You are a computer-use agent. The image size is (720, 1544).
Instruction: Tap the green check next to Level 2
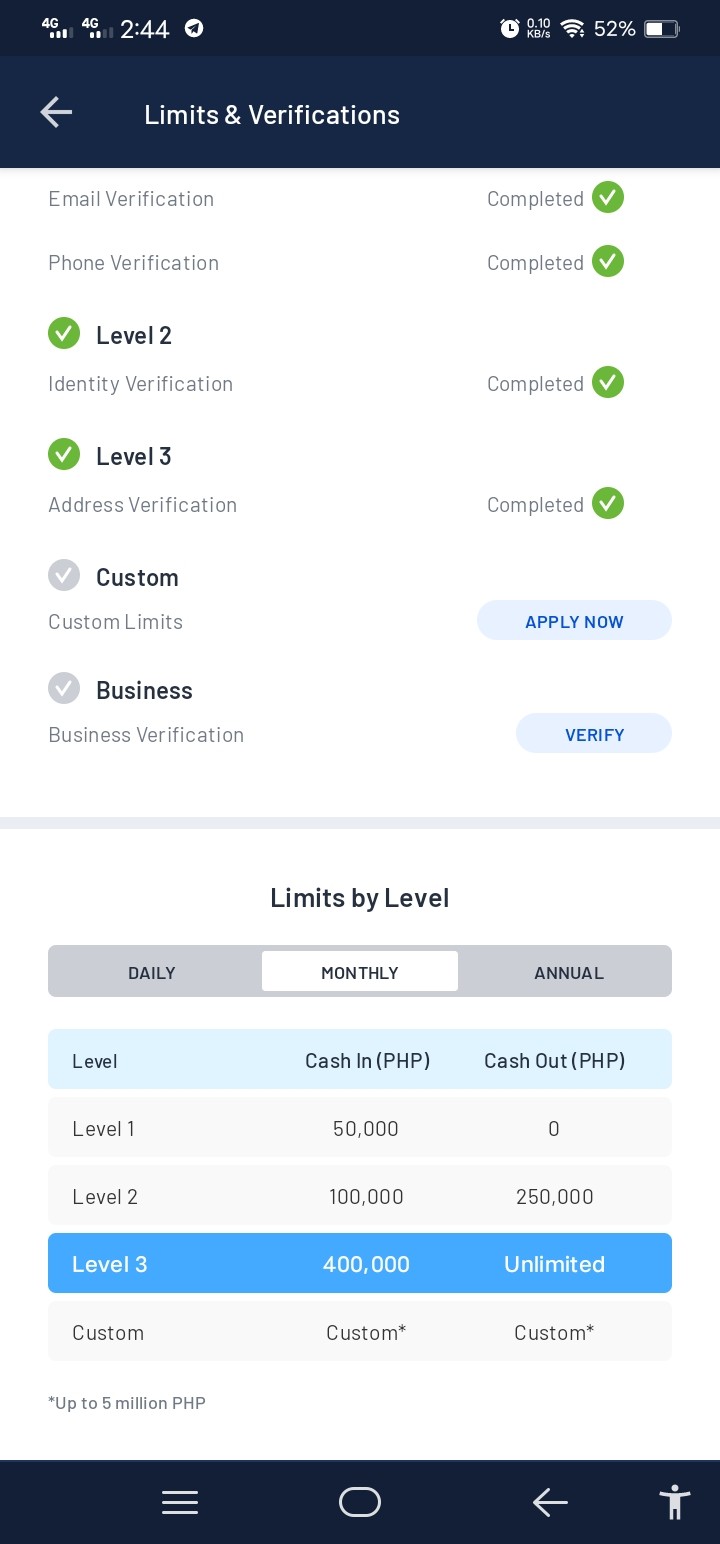tap(64, 333)
